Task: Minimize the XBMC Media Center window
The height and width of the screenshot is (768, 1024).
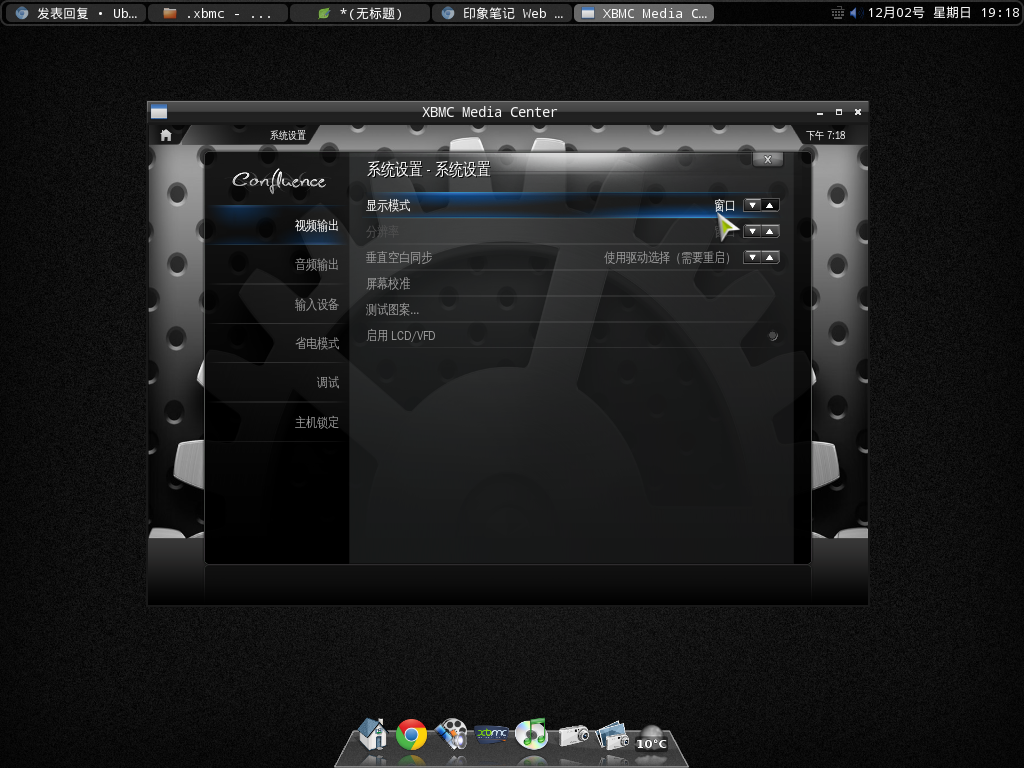Action: tap(820, 112)
